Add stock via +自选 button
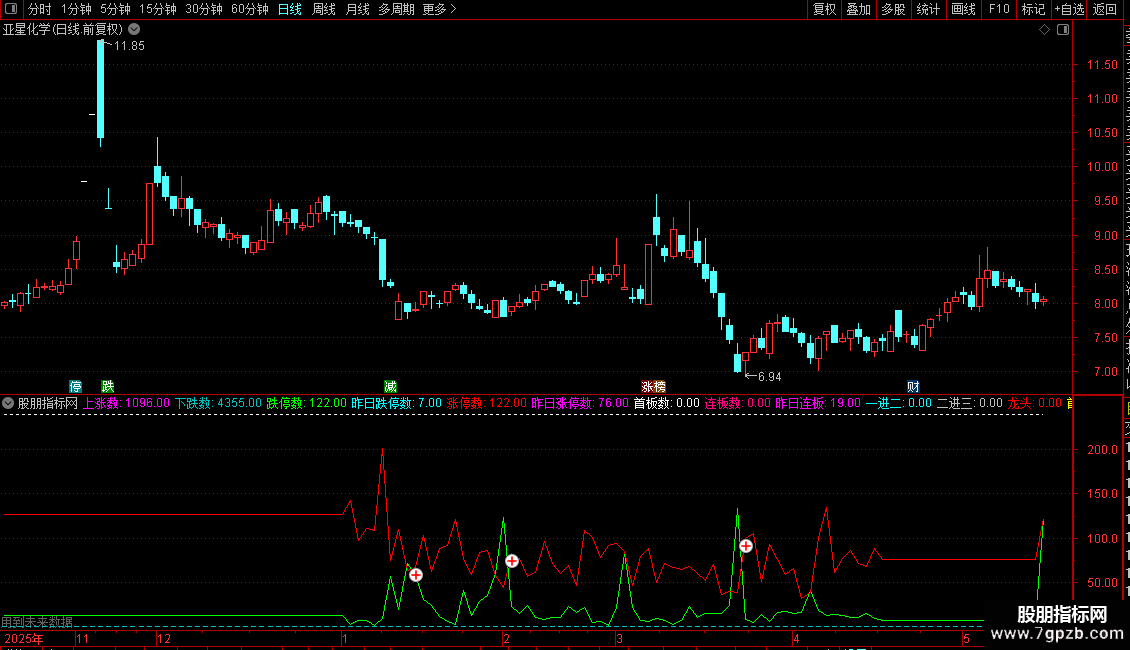 tap(1069, 9)
